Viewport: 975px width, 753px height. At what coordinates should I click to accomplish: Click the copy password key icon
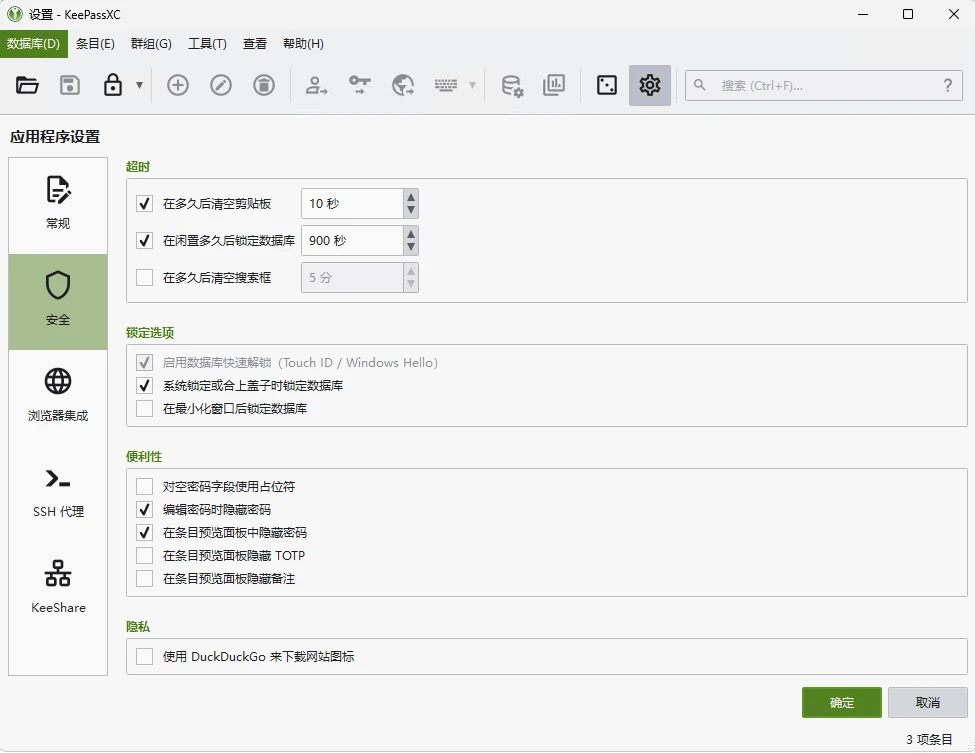[x=359, y=85]
